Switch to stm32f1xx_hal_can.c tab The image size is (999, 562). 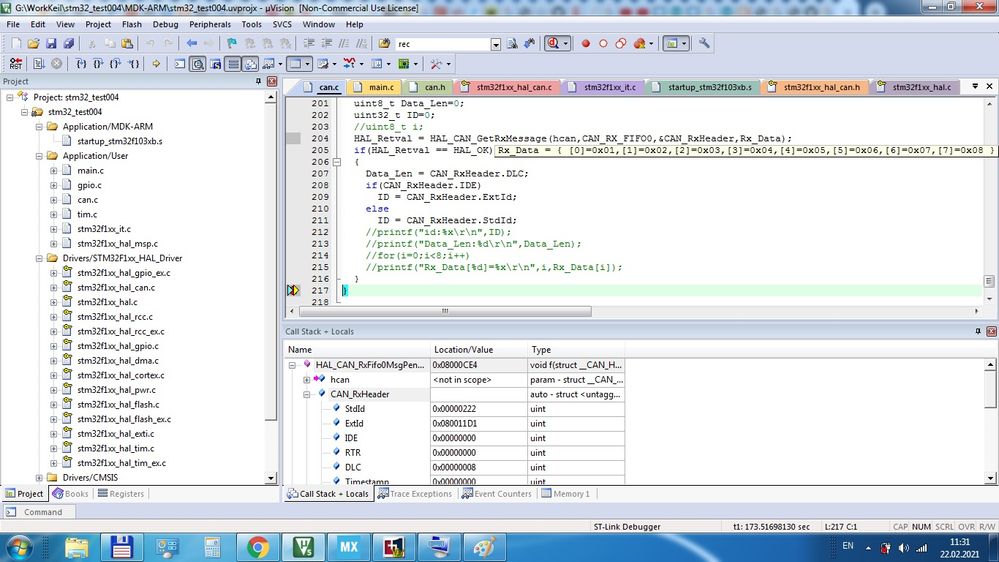(x=508, y=87)
